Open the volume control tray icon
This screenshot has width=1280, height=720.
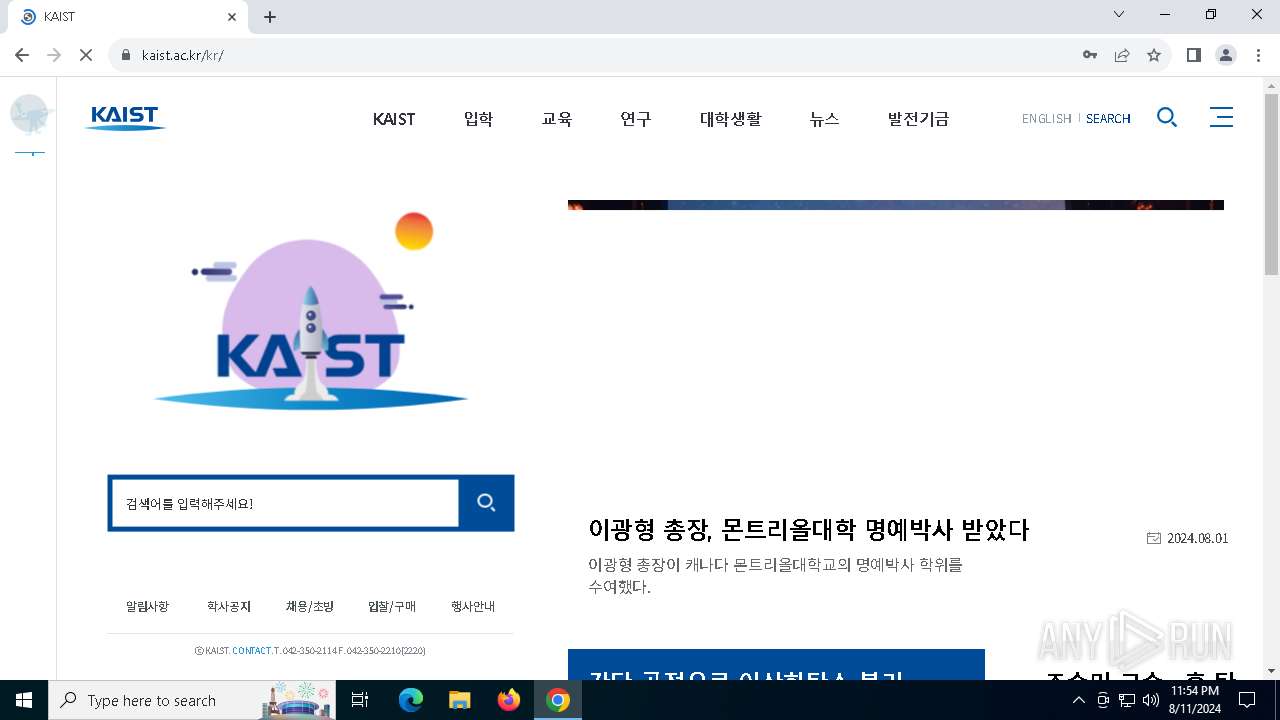[x=1151, y=700]
